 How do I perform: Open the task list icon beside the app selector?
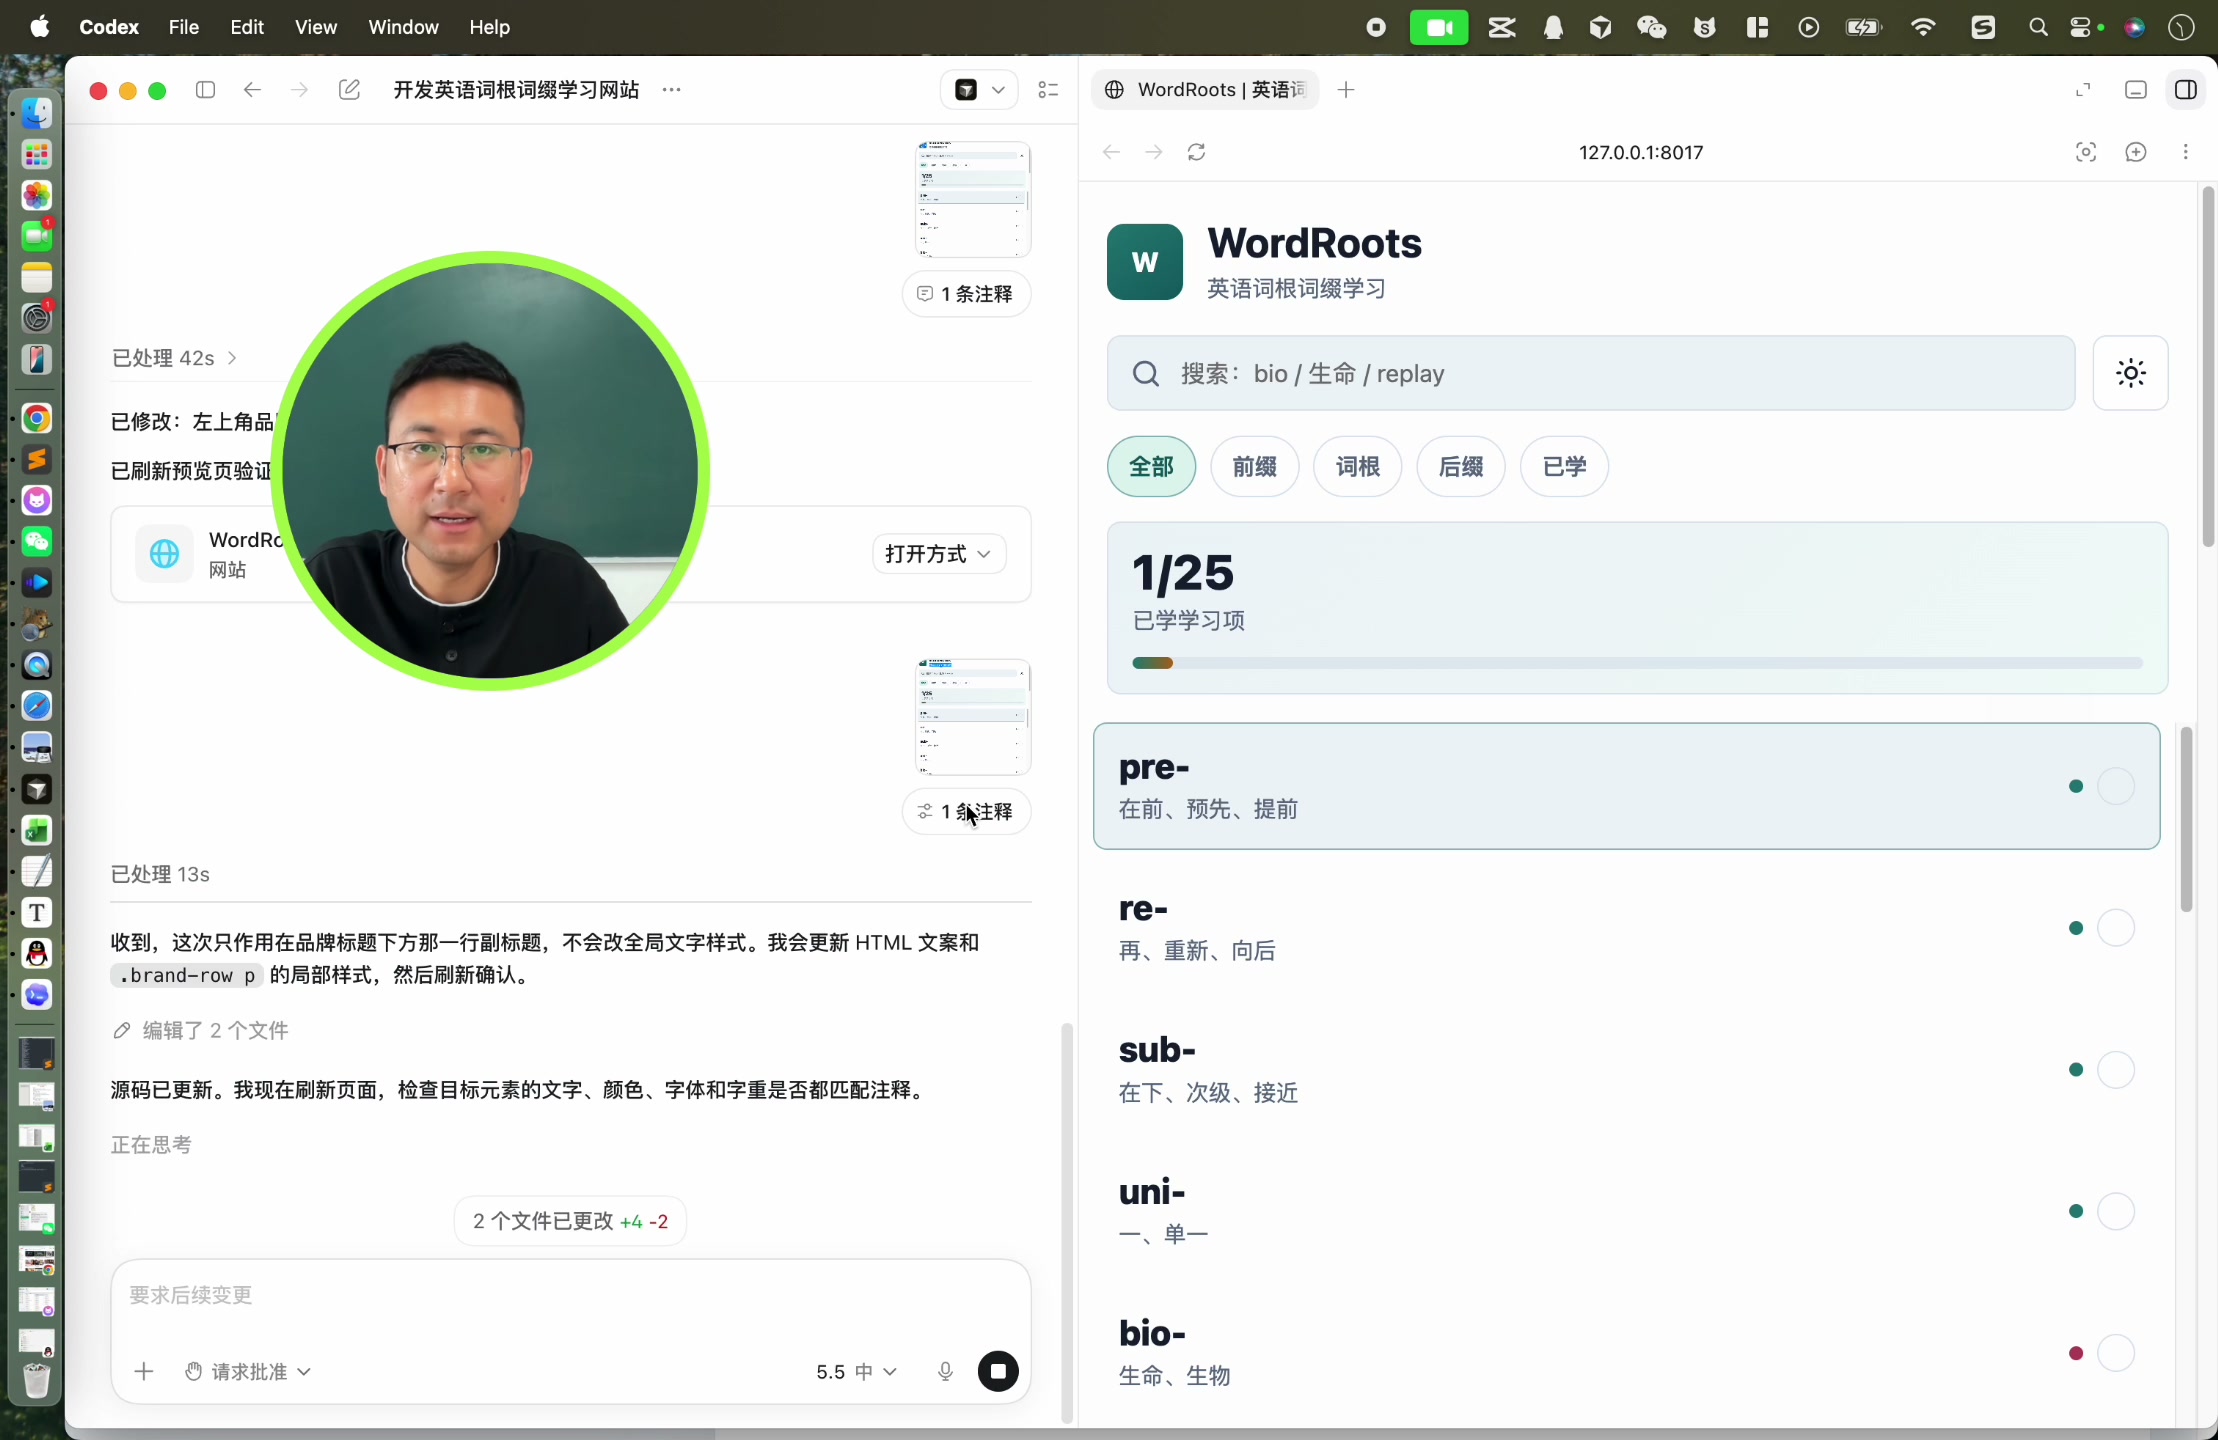tap(1048, 90)
